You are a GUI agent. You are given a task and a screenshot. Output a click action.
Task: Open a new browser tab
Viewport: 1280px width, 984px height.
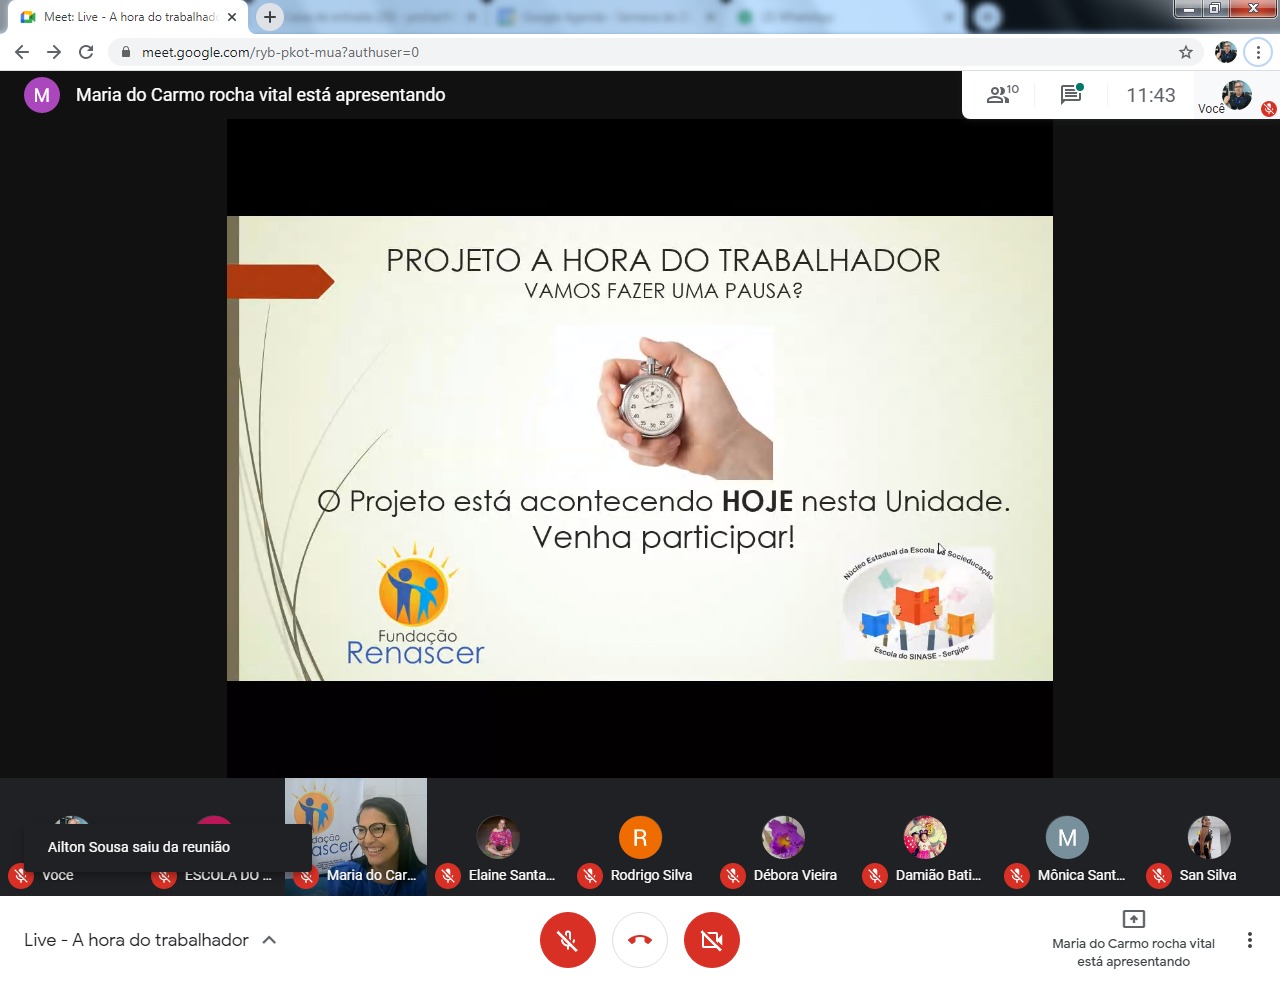(270, 16)
